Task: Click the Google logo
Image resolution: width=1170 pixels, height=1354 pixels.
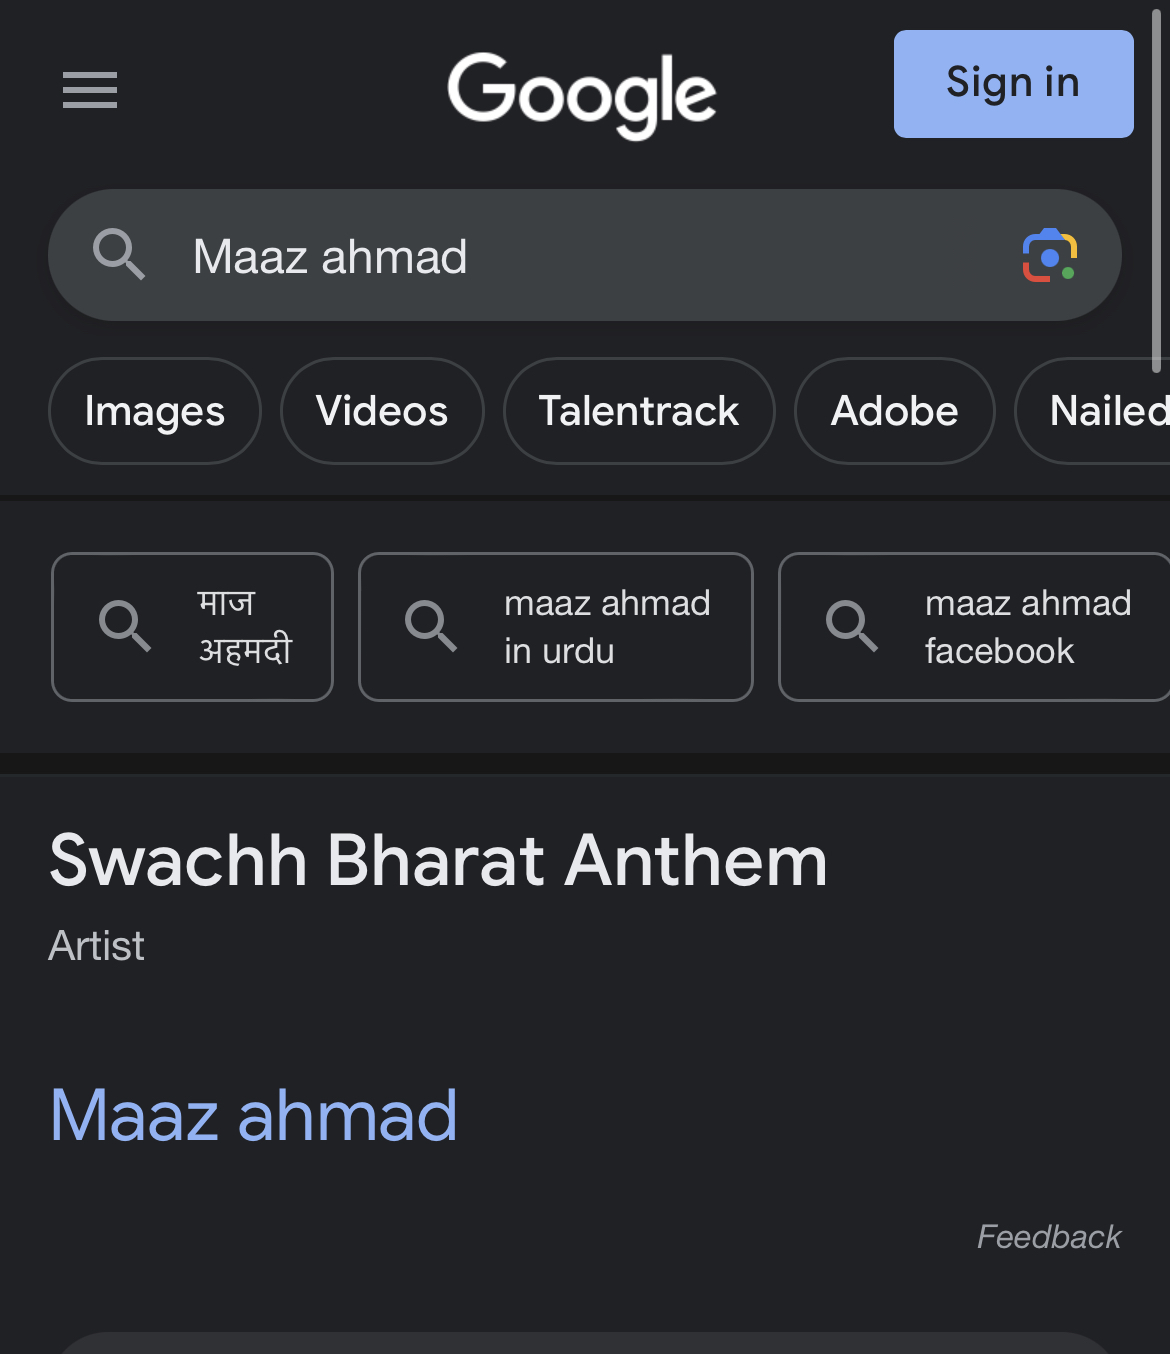Action: pyautogui.click(x=582, y=94)
